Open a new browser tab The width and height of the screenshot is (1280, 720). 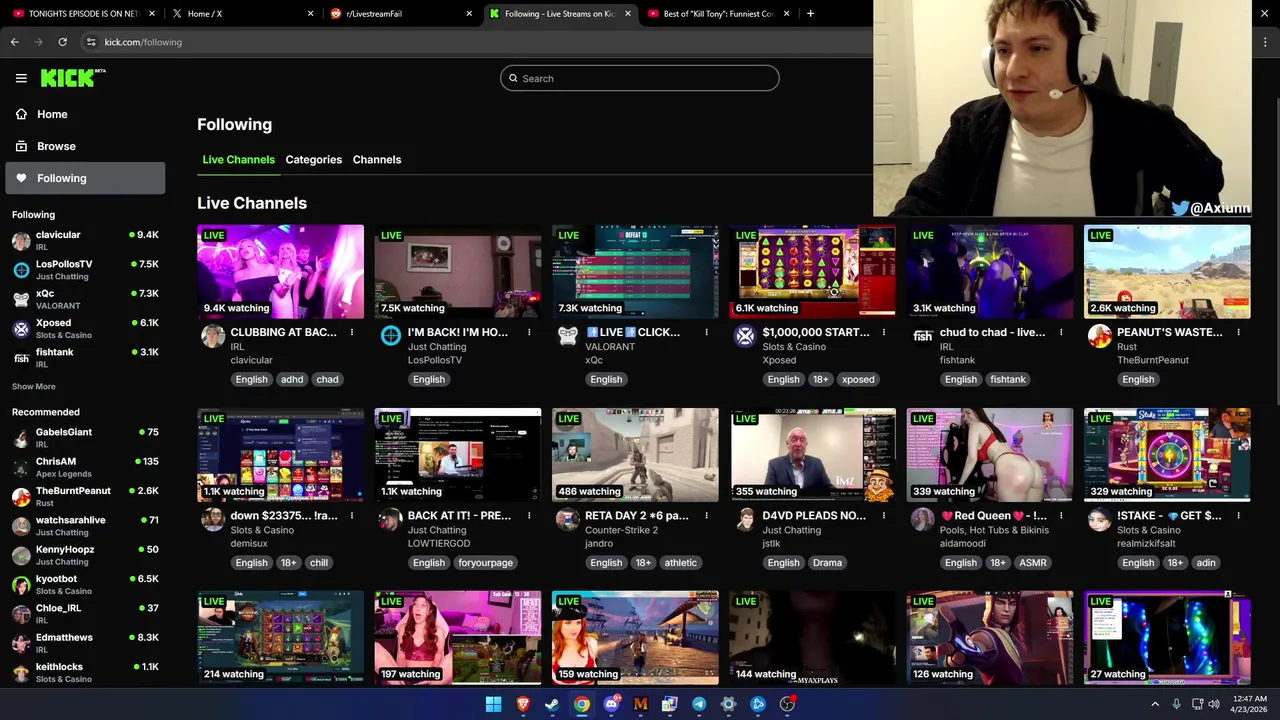pos(810,14)
